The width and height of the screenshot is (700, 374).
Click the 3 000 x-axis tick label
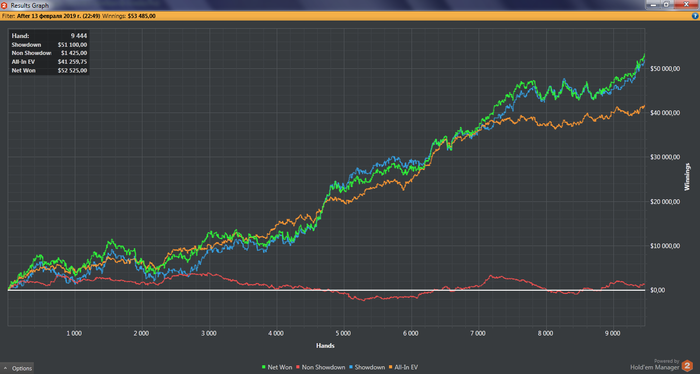(x=208, y=333)
